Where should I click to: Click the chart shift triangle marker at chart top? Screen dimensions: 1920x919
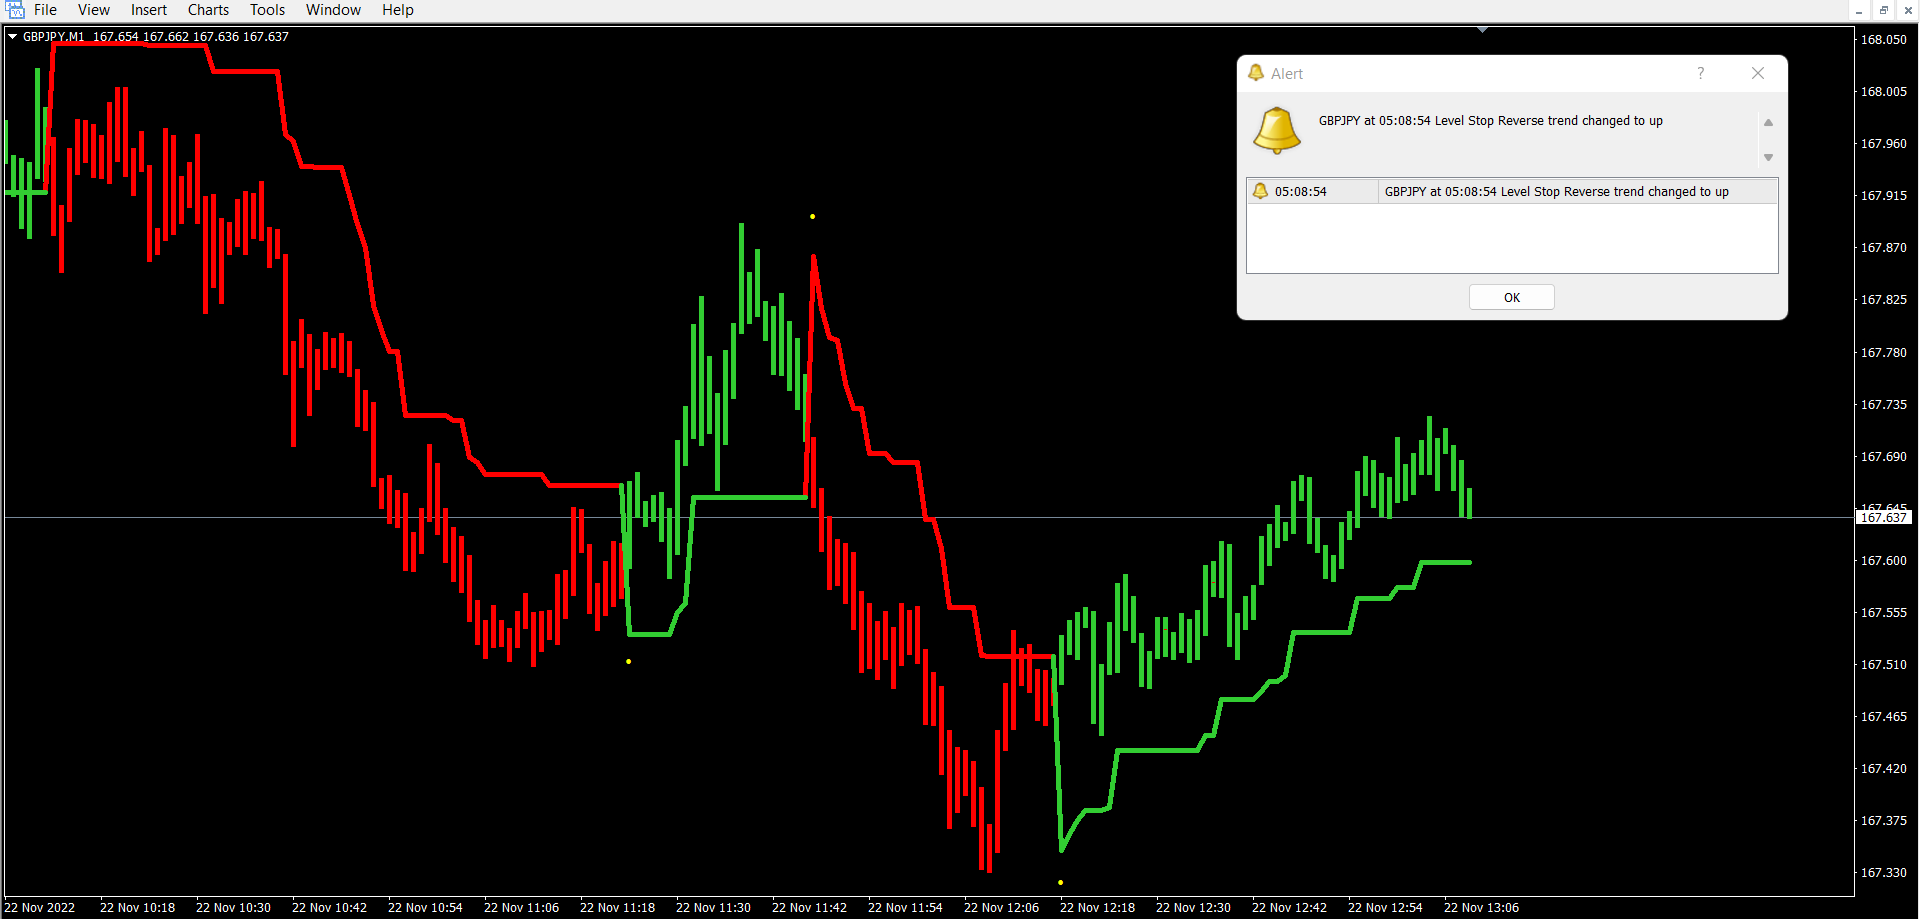(x=1482, y=30)
